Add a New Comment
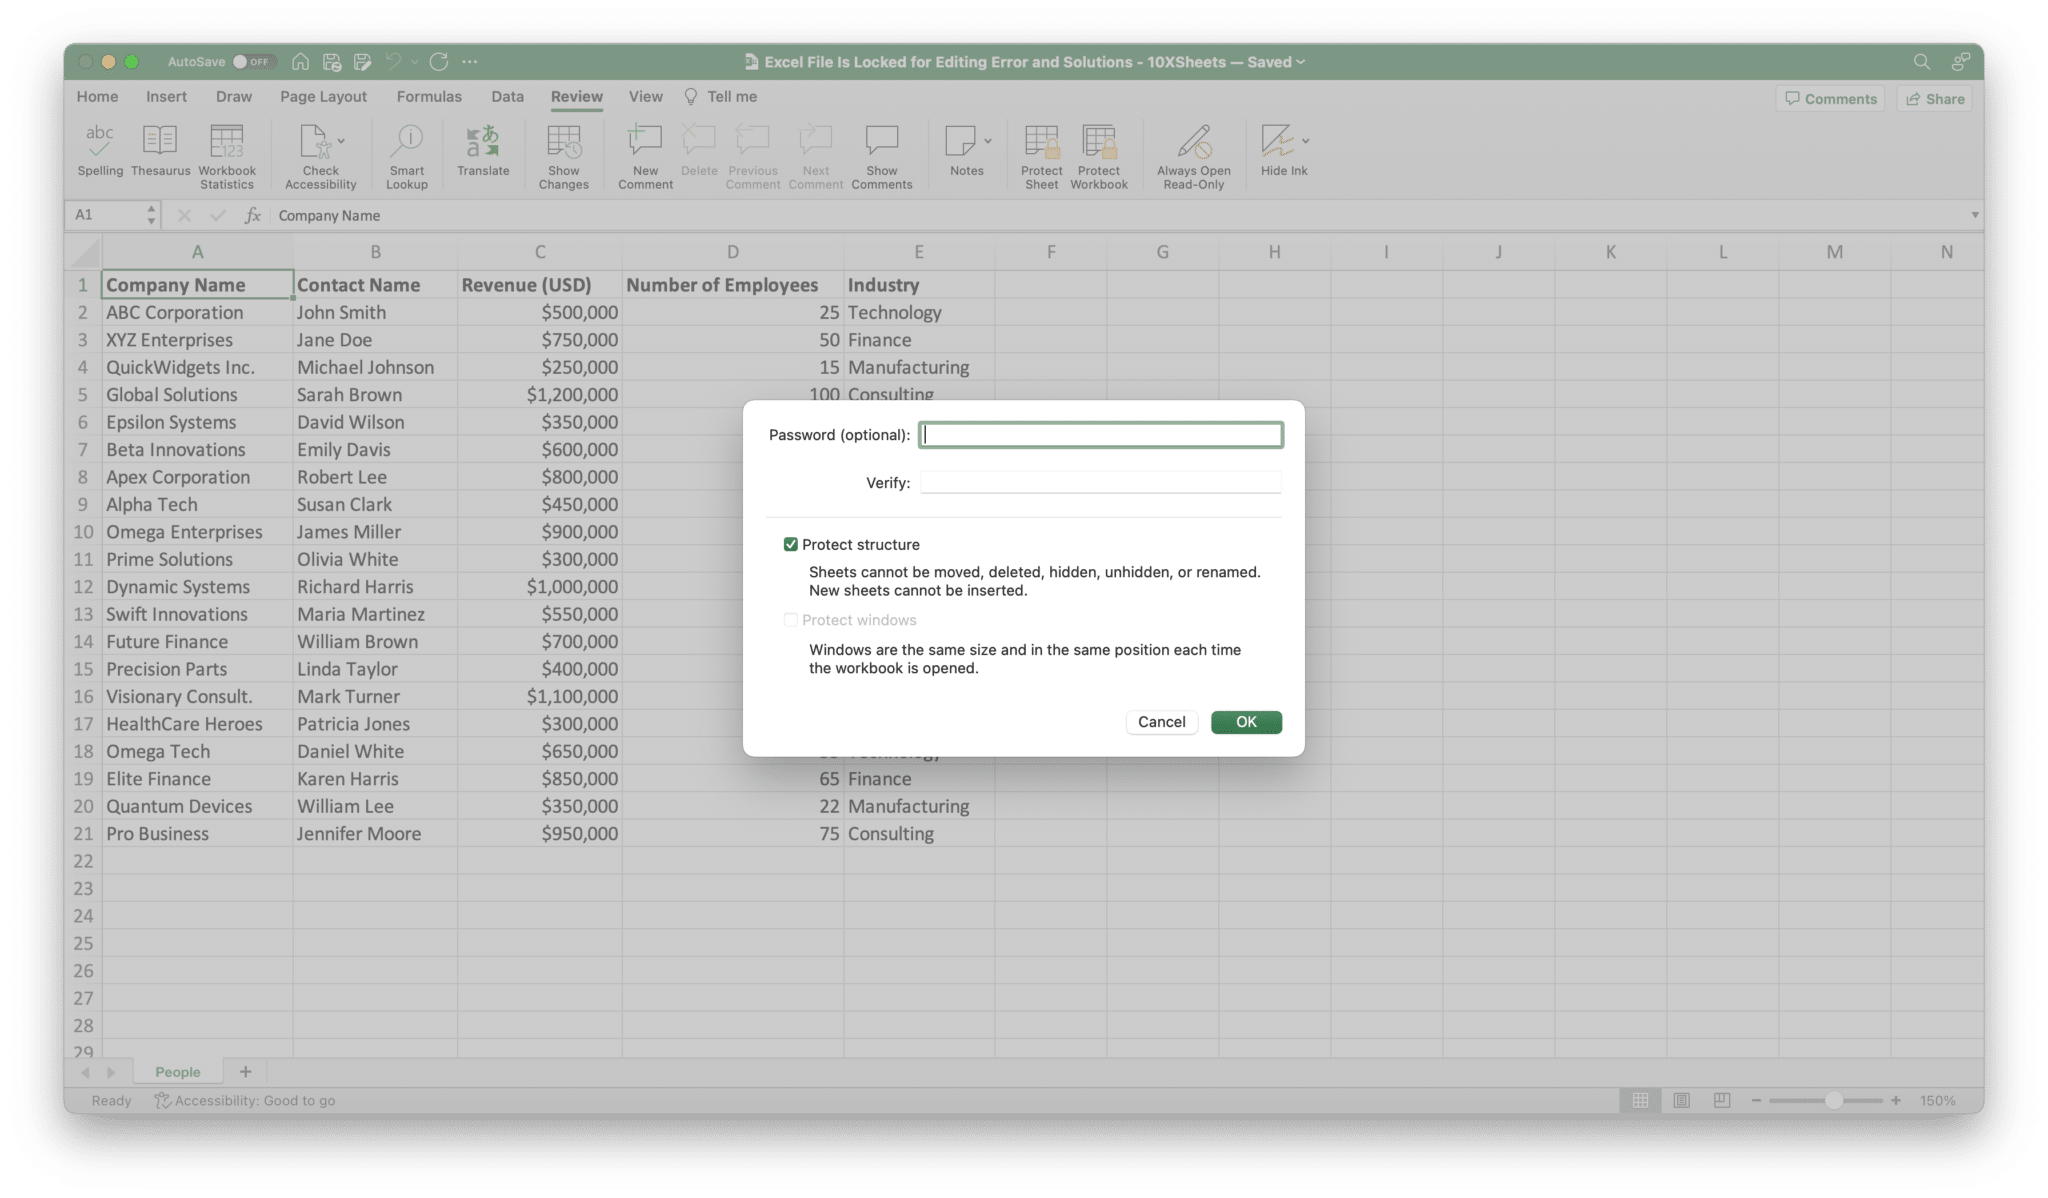2048x1198 pixels. [645, 157]
